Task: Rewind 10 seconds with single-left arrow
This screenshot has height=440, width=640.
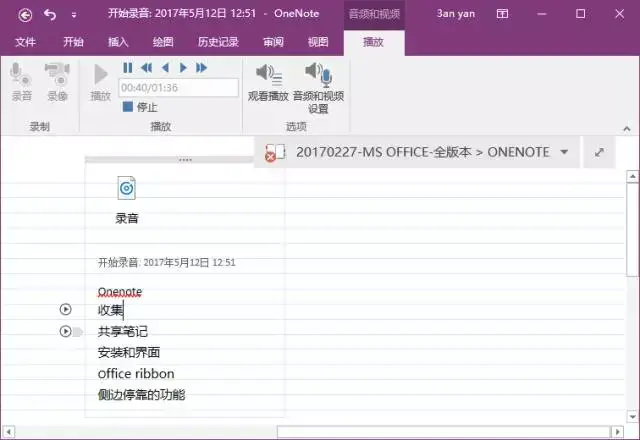Action: 165,68
